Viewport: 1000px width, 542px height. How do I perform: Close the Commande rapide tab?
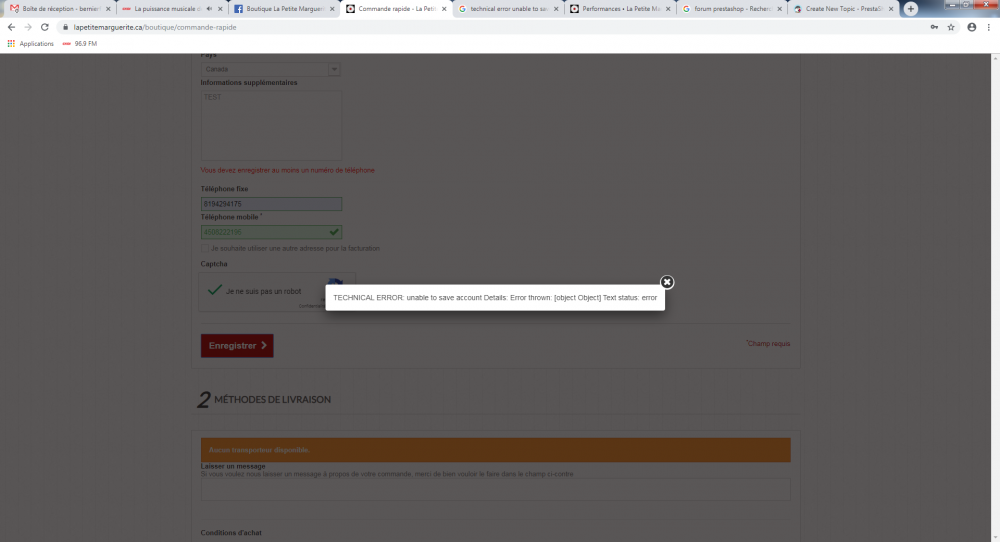tap(444, 9)
